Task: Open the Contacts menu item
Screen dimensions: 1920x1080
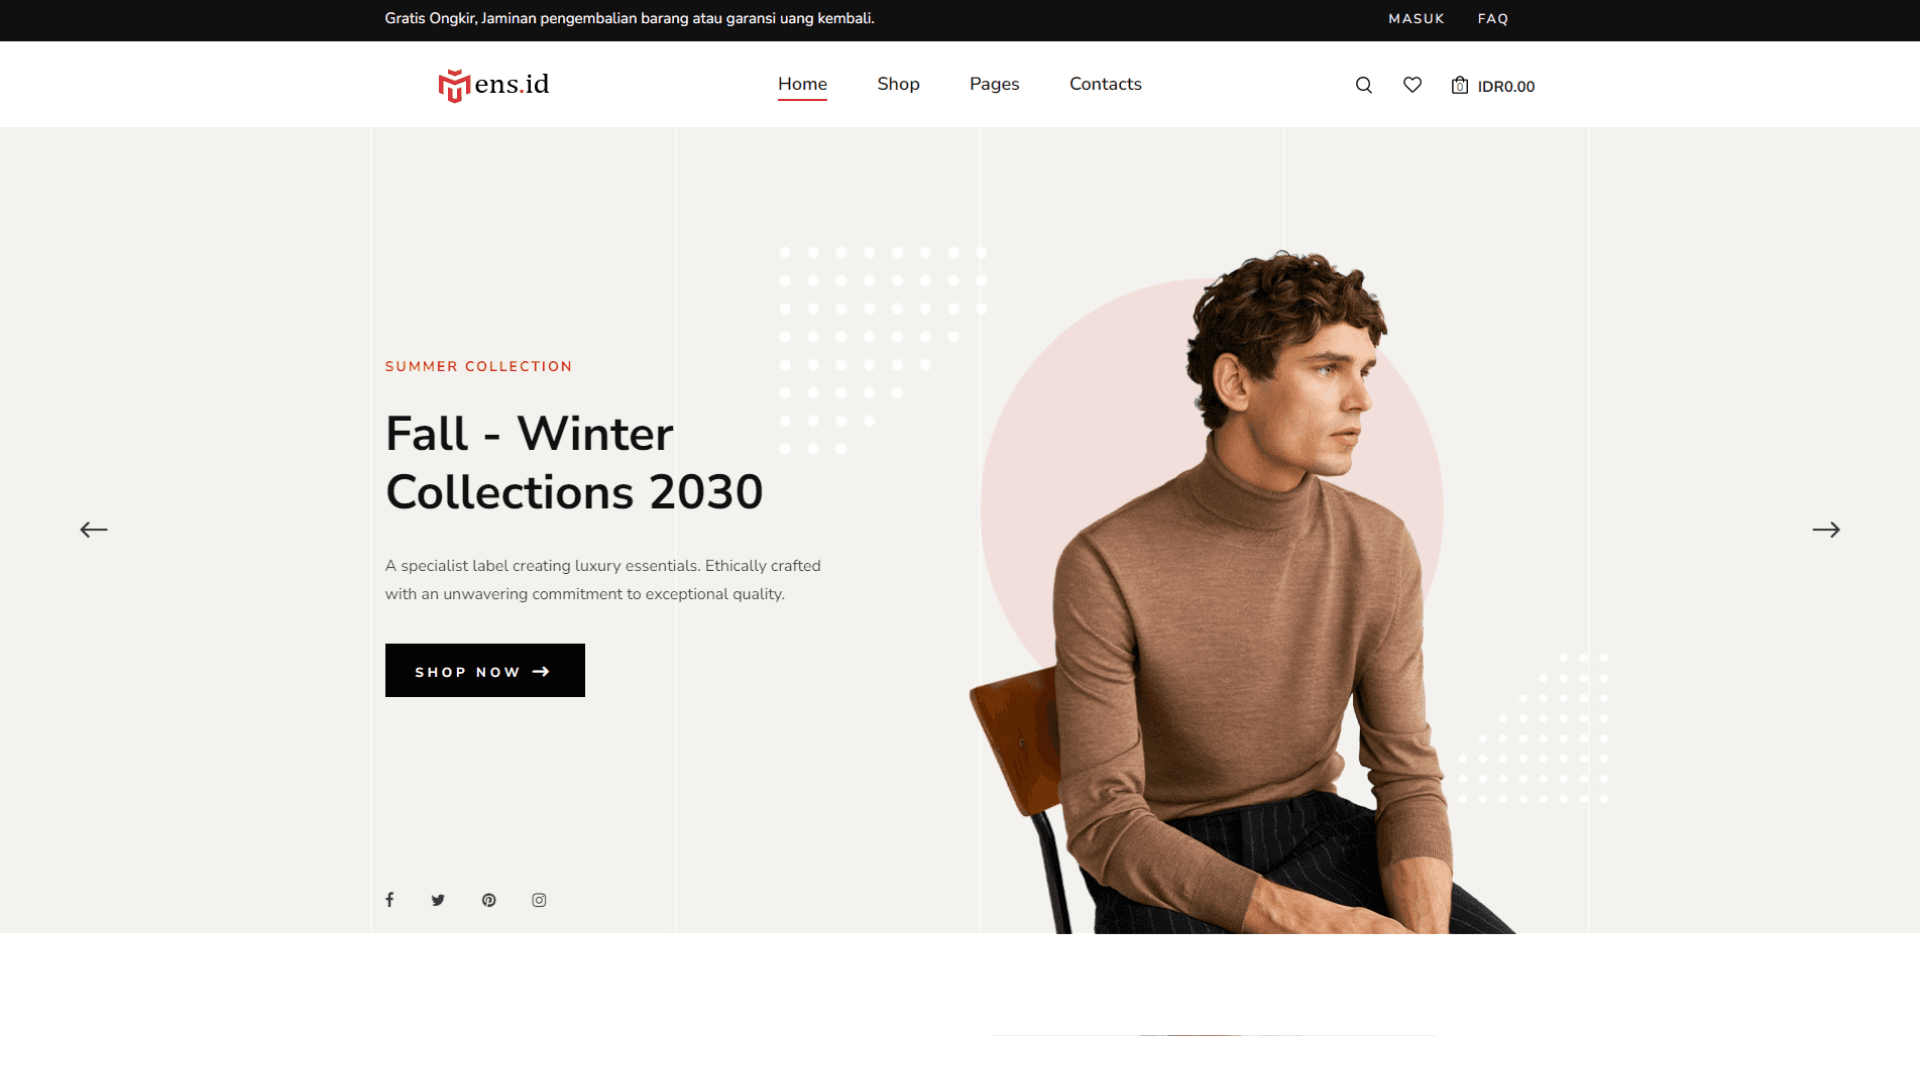Action: pyautogui.click(x=1105, y=84)
